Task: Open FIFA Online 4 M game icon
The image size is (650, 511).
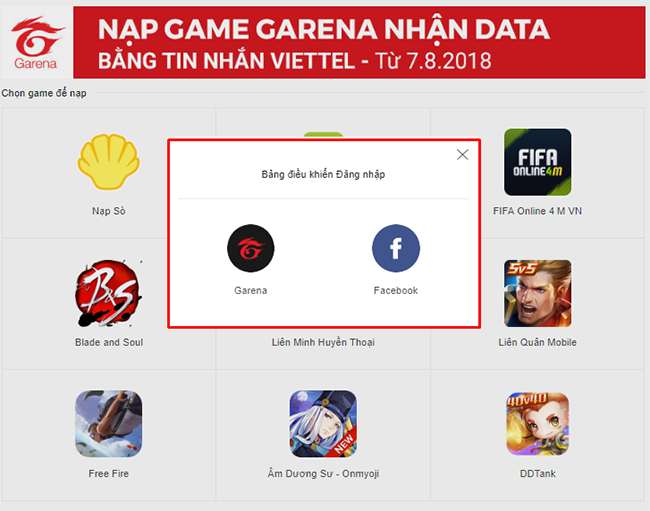Action: click(538, 162)
